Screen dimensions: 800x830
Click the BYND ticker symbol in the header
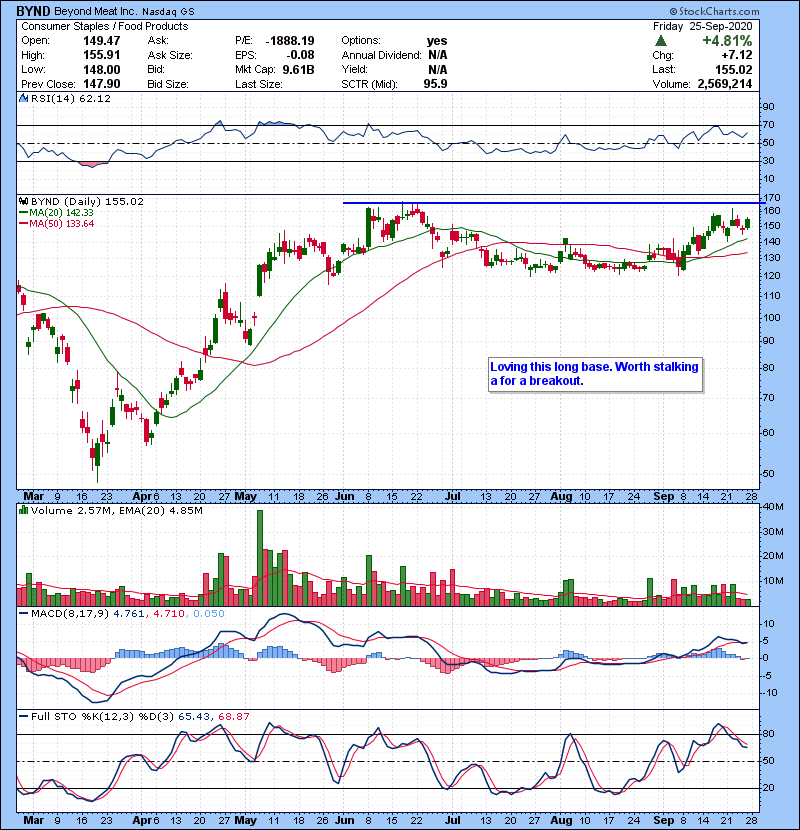tap(36, 10)
